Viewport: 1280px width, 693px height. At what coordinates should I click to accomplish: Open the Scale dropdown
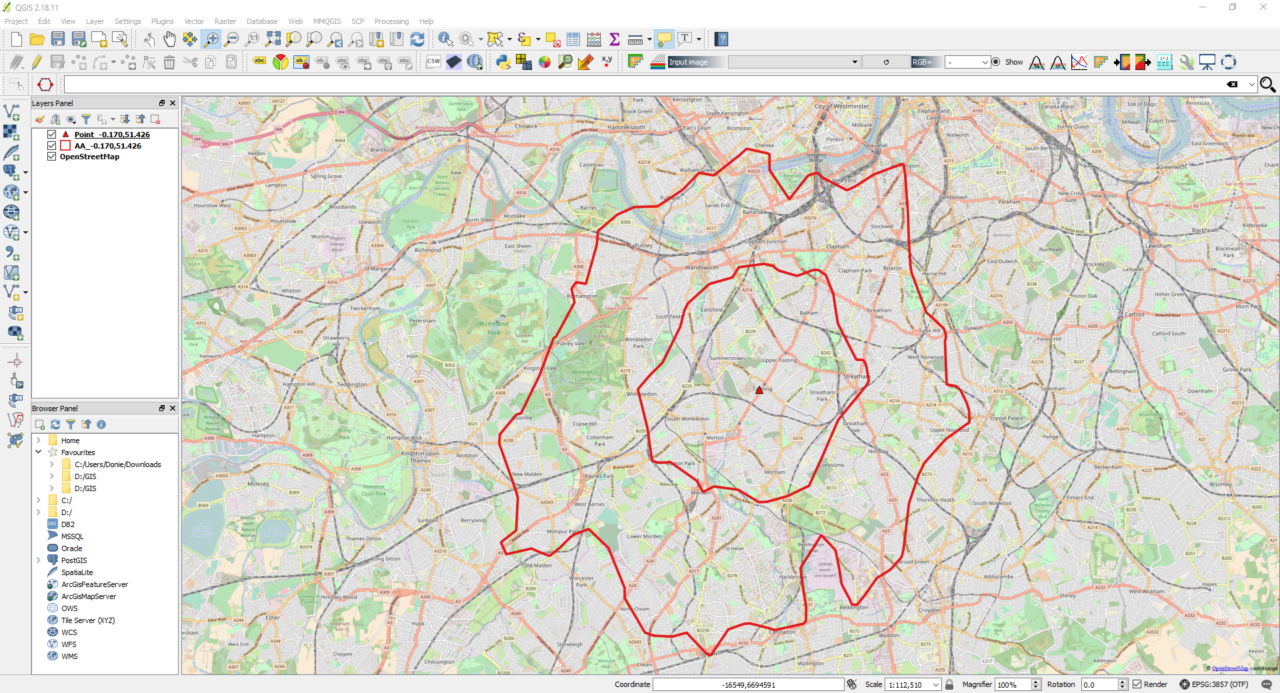coord(936,684)
